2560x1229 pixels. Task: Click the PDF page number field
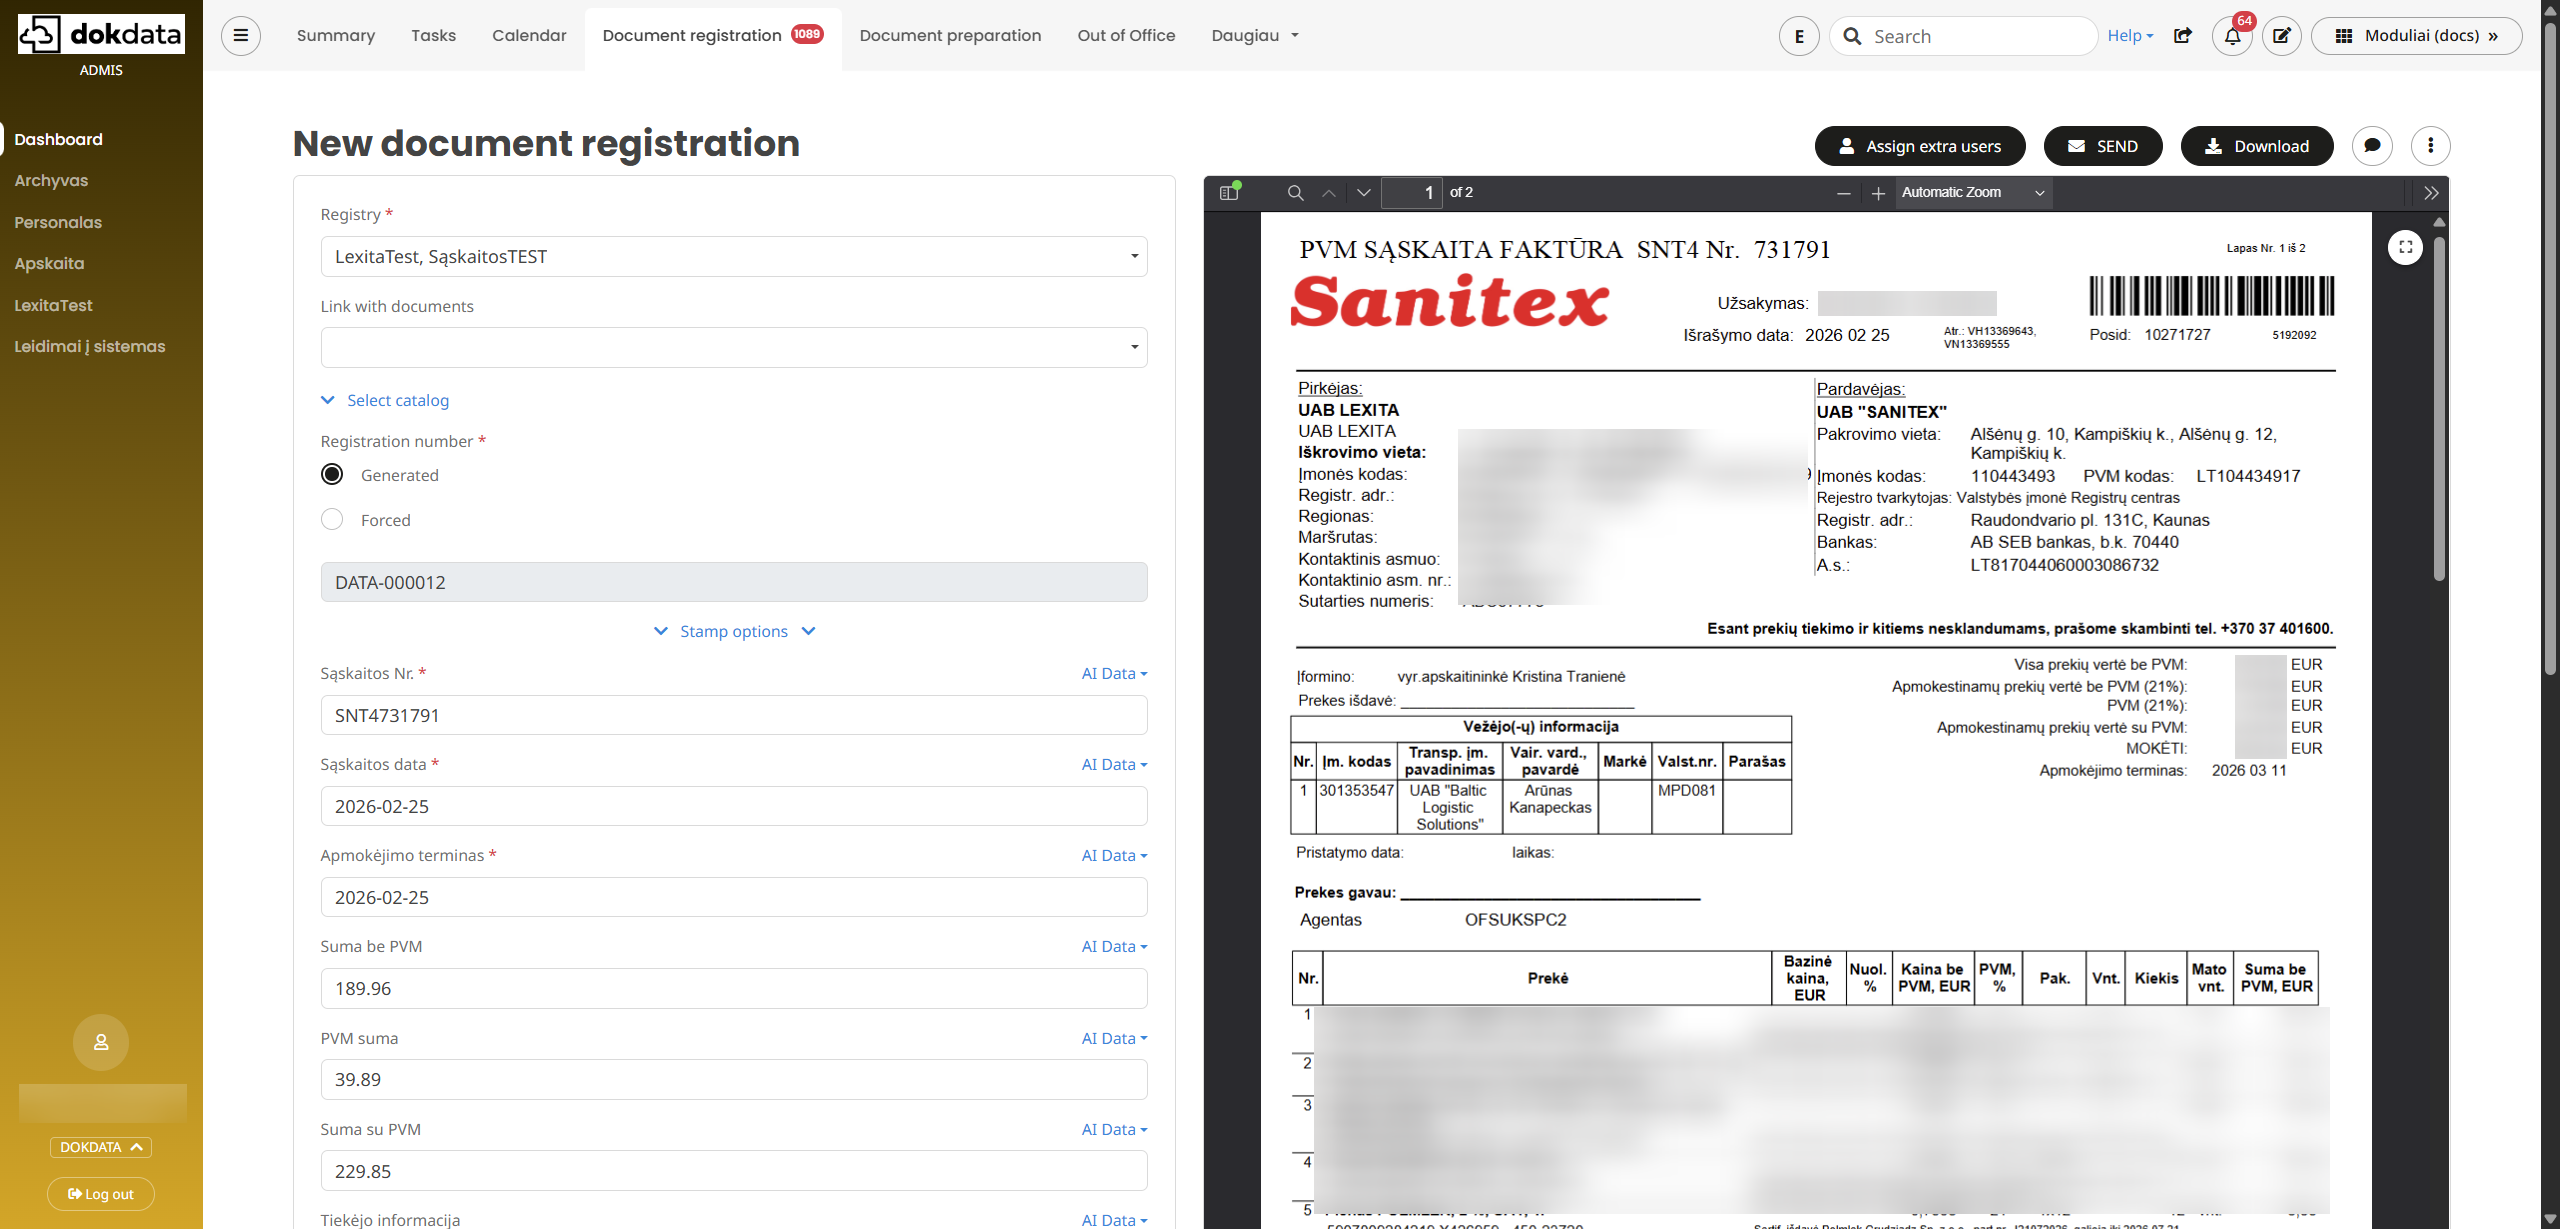click(1412, 193)
